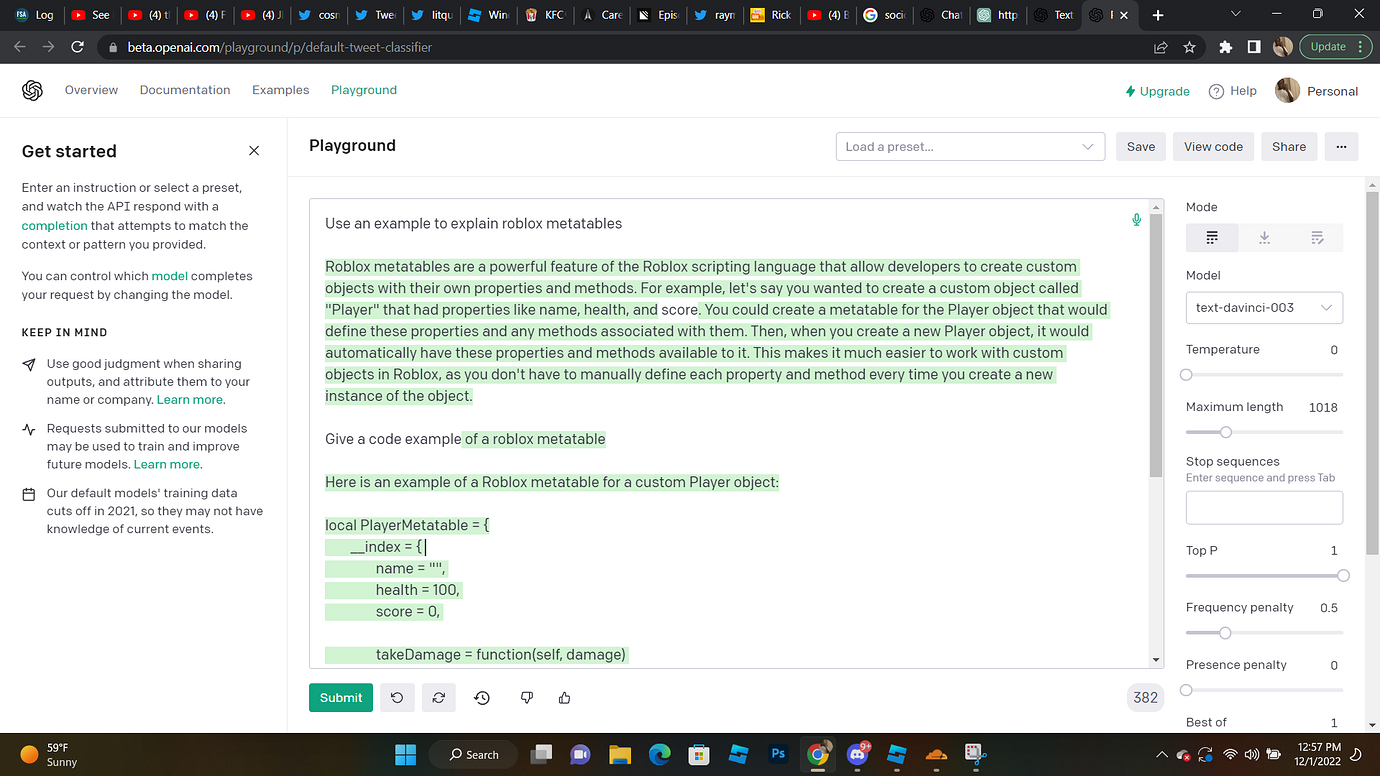Close the Get started panel
Screen dimensions: 1380x776
253,150
